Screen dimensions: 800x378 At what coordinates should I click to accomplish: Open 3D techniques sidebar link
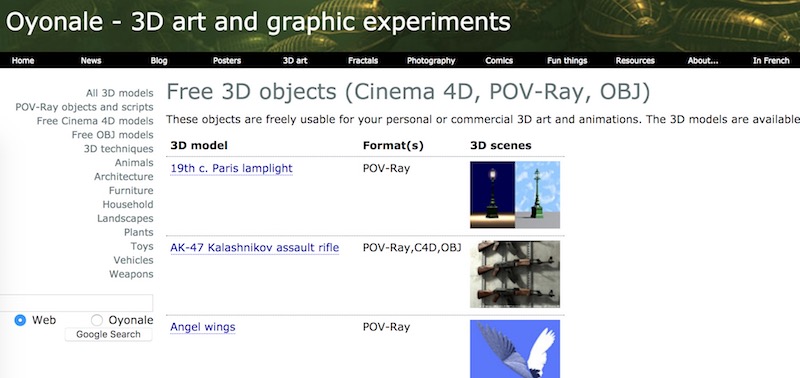[118, 149]
